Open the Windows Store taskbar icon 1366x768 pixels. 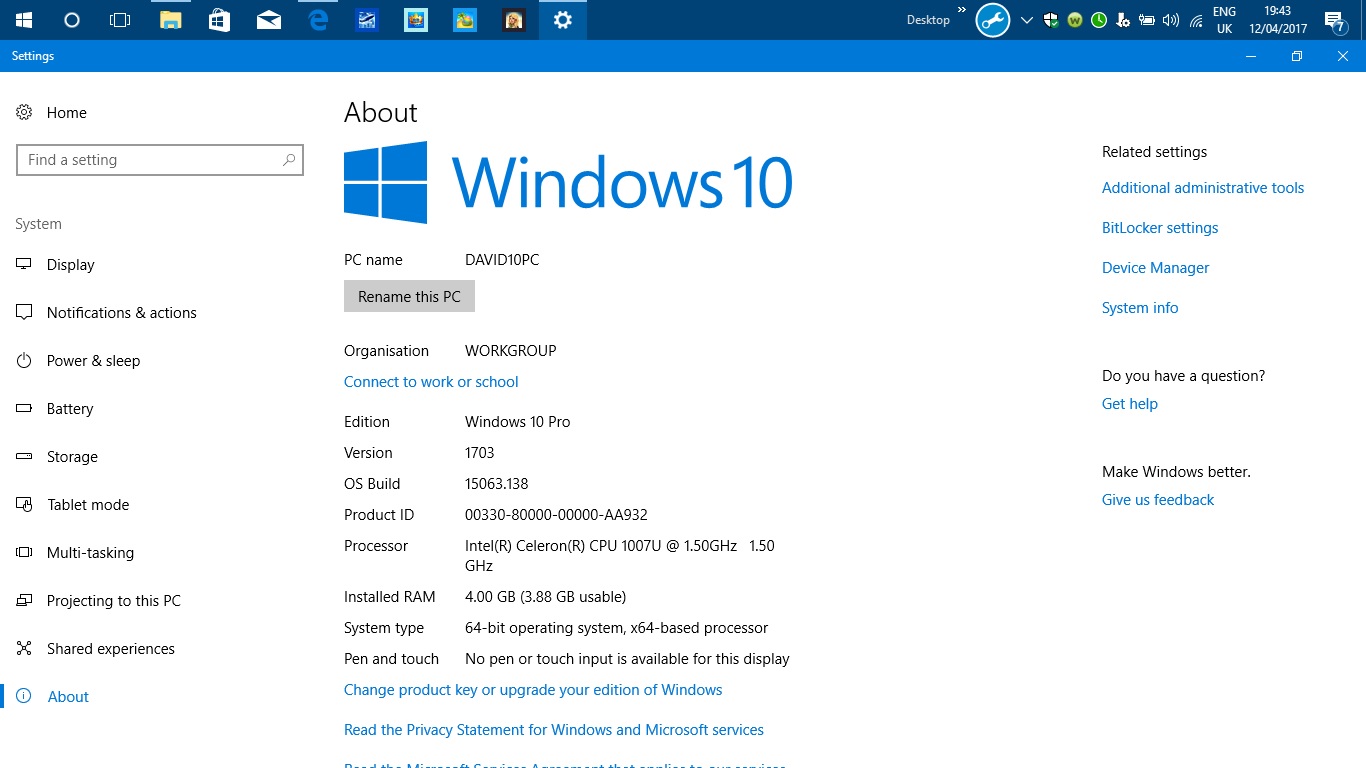(x=220, y=20)
